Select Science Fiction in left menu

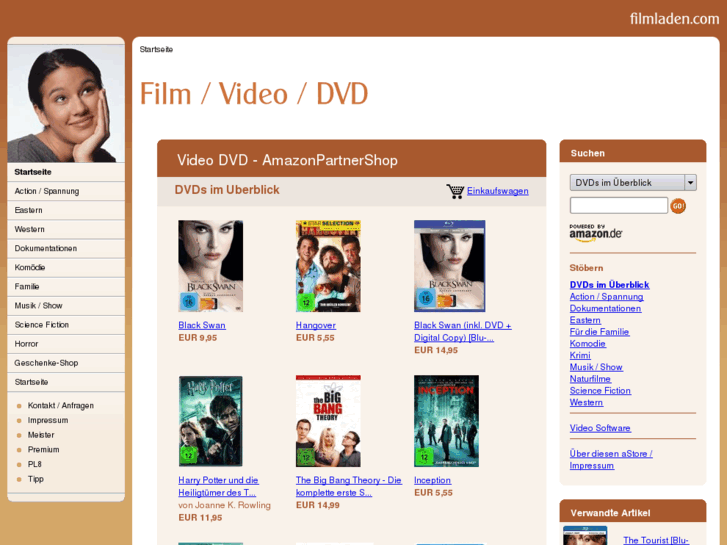(66, 325)
